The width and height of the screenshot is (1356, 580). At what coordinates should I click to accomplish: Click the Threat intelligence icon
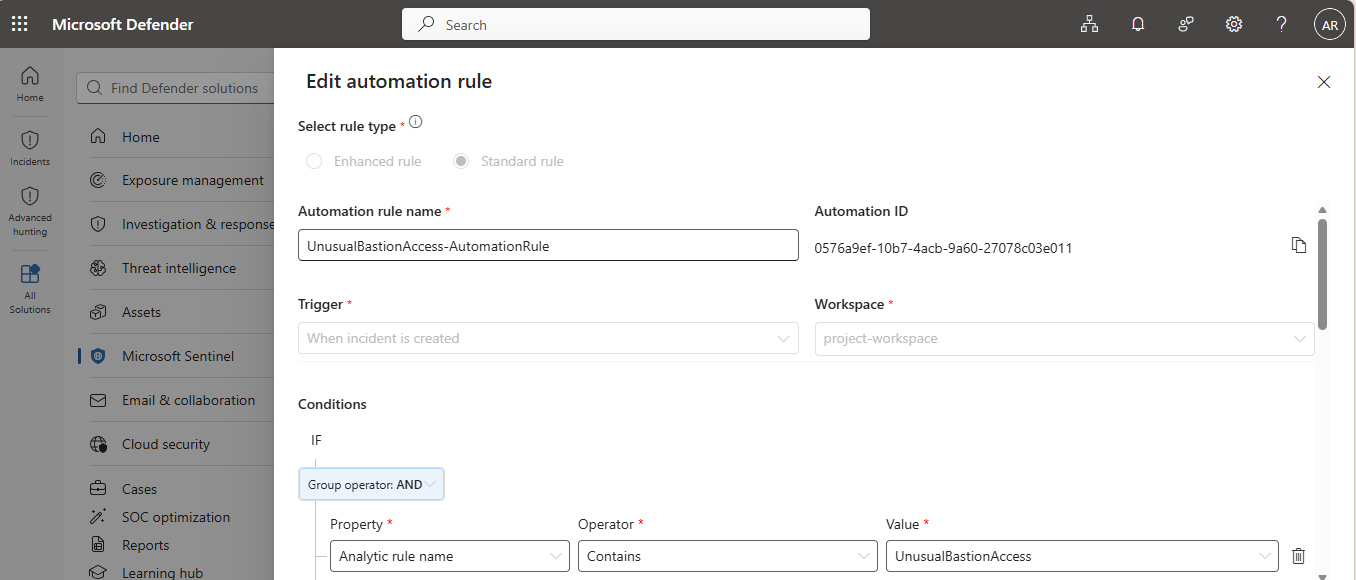pos(98,268)
